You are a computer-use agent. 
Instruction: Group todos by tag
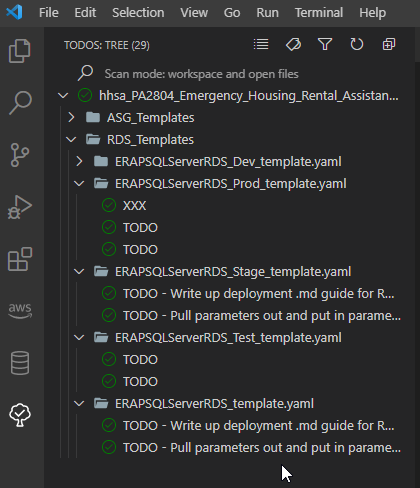293,44
